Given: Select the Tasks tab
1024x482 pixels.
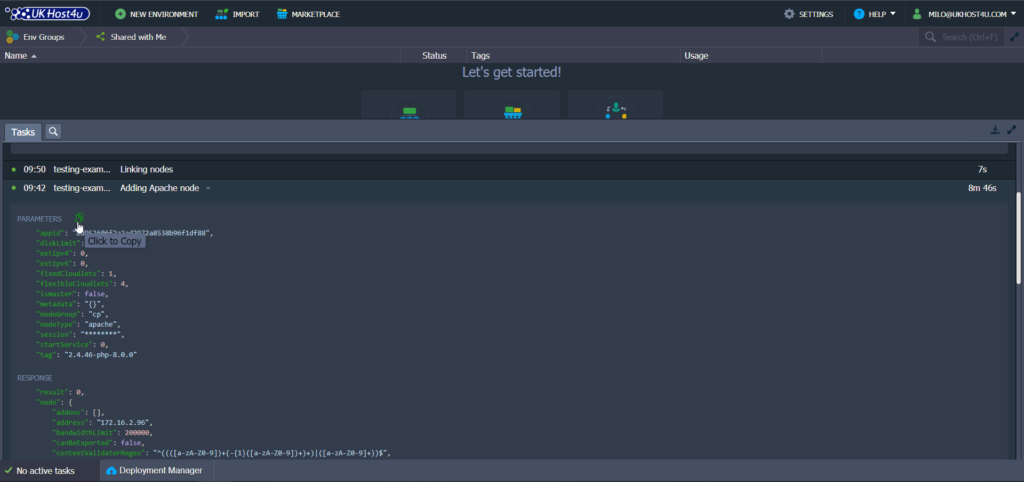Looking at the screenshot, I should (x=23, y=132).
